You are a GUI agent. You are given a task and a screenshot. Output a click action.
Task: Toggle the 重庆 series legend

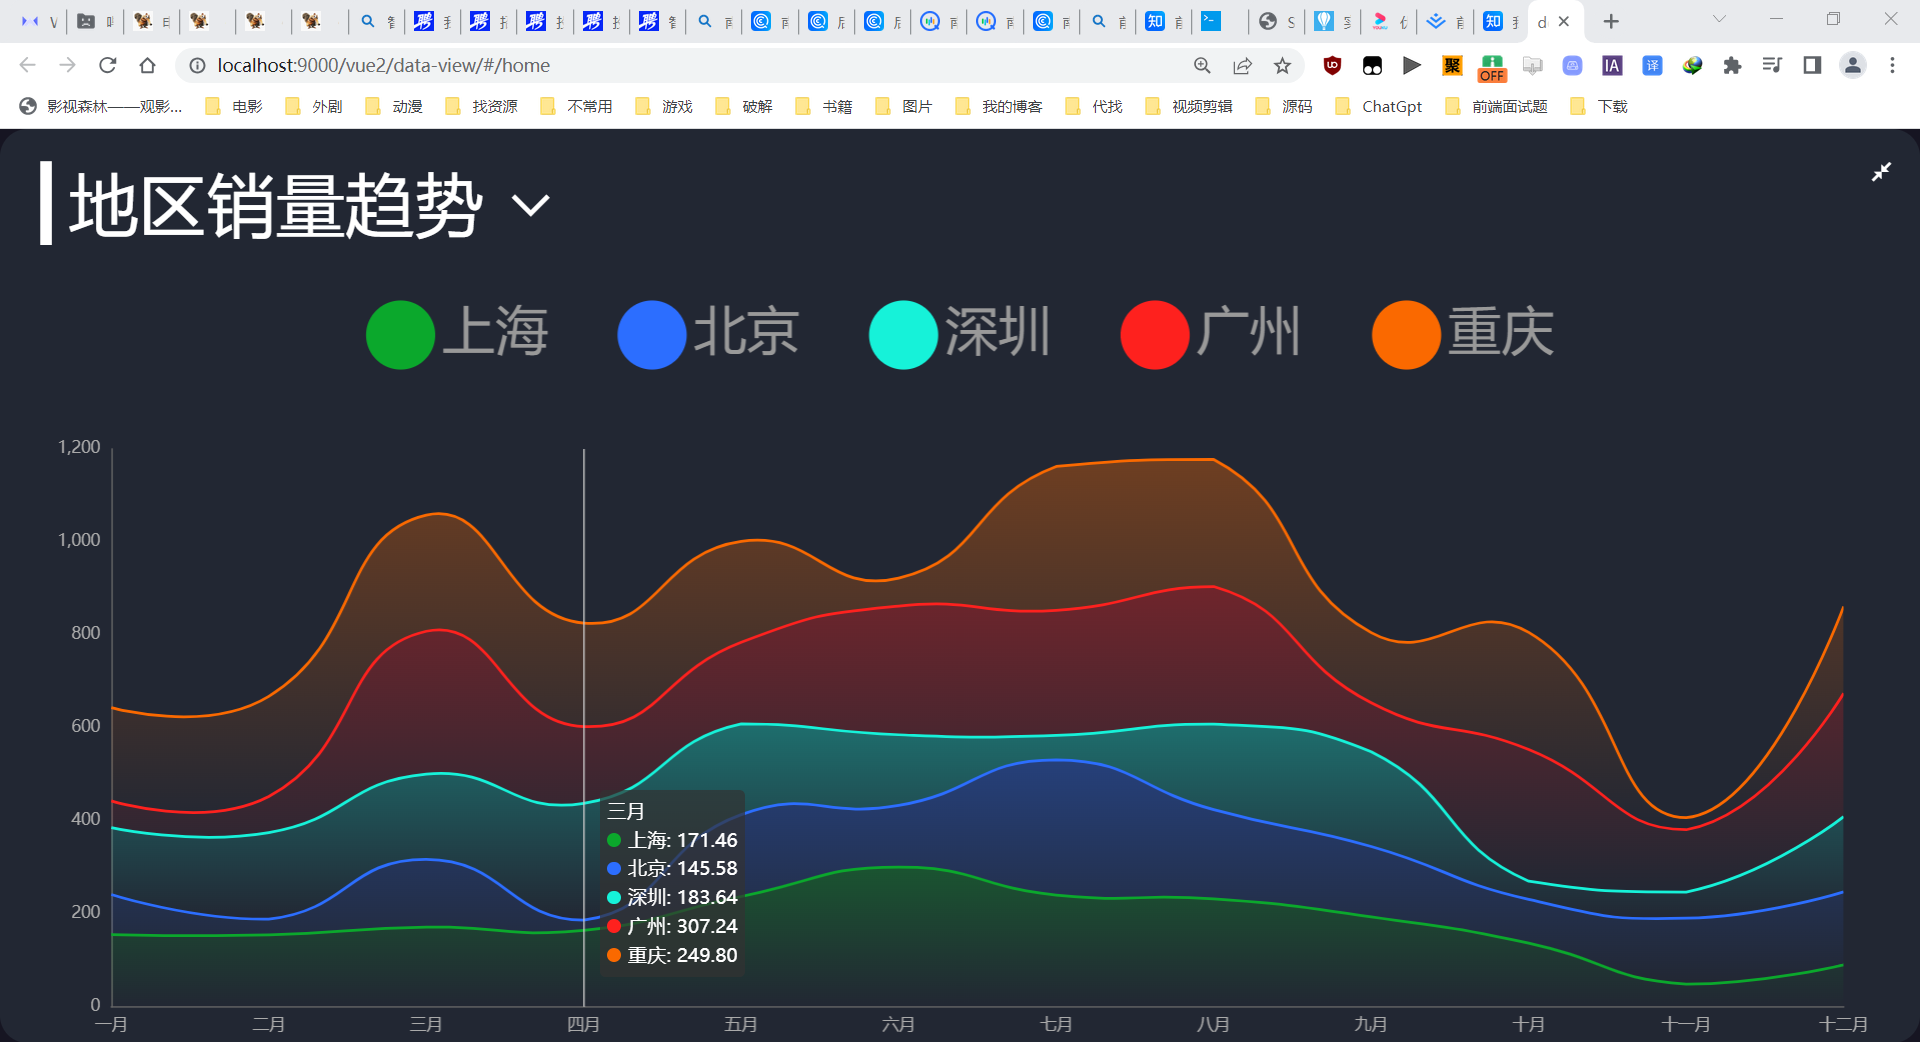click(x=1463, y=334)
